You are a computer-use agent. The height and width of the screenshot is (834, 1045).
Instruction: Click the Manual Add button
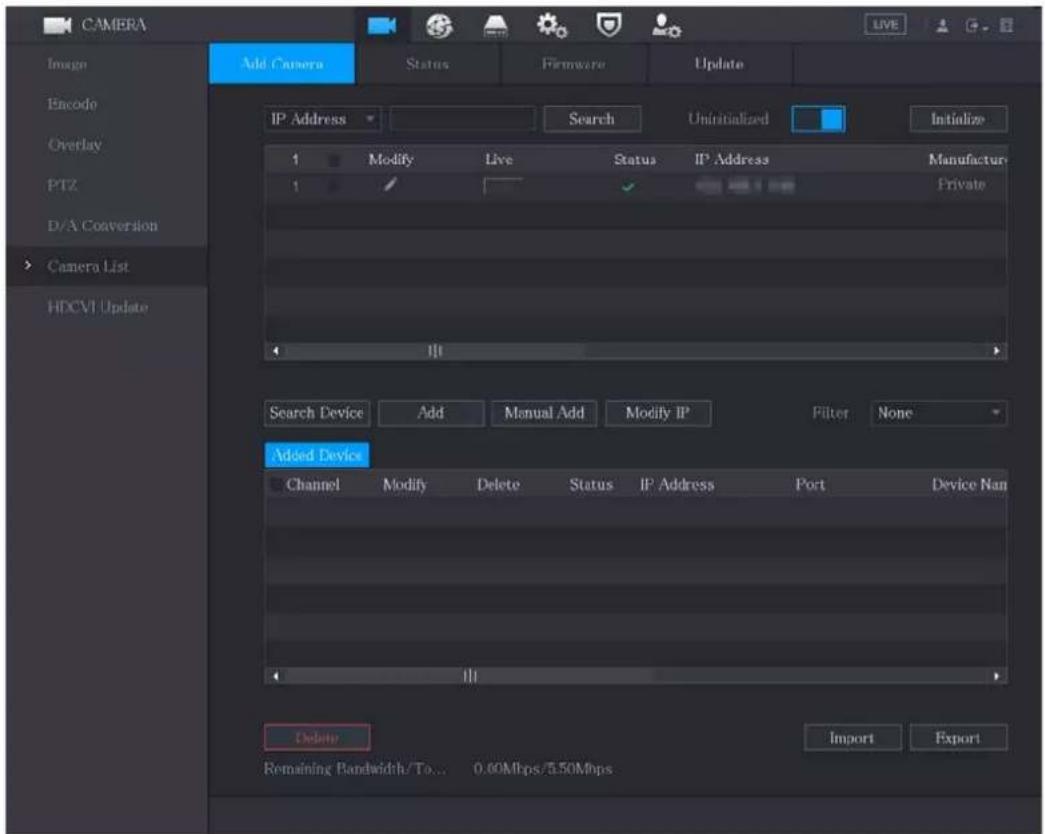[x=544, y=413]
